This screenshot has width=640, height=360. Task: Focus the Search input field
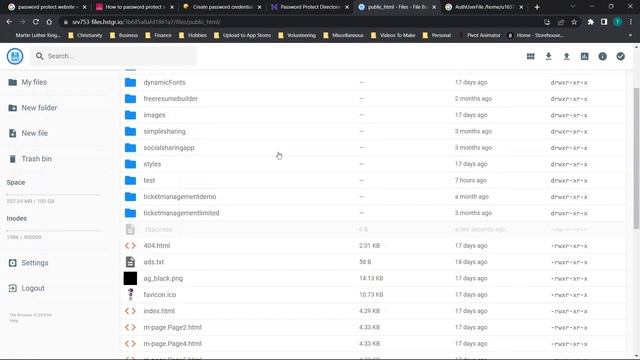coord(113,56)
